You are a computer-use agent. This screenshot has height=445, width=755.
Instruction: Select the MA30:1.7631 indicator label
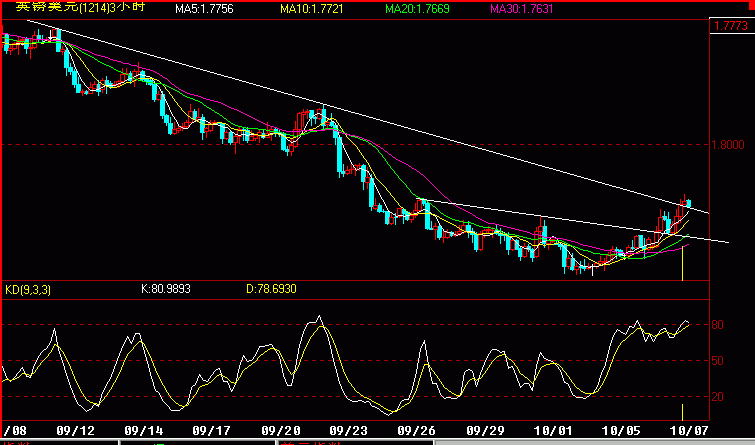point(522,9)
